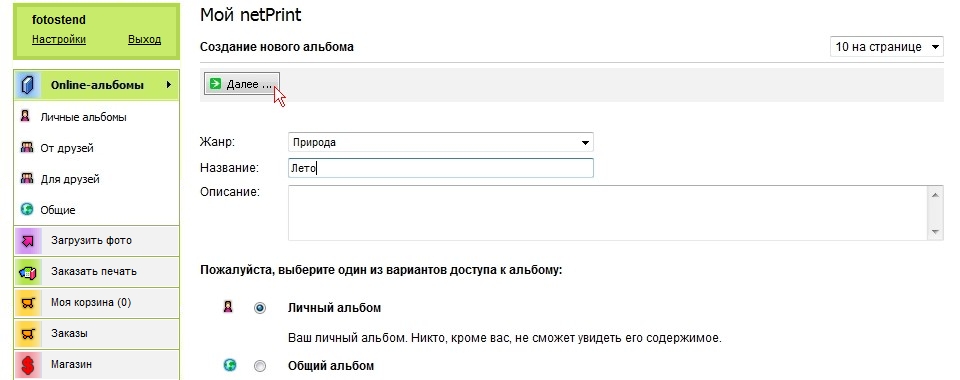Screen dimensions: 960x380
Task: Click the От друзей people icon
Action: pyautogui.click(x=26, y=147)
